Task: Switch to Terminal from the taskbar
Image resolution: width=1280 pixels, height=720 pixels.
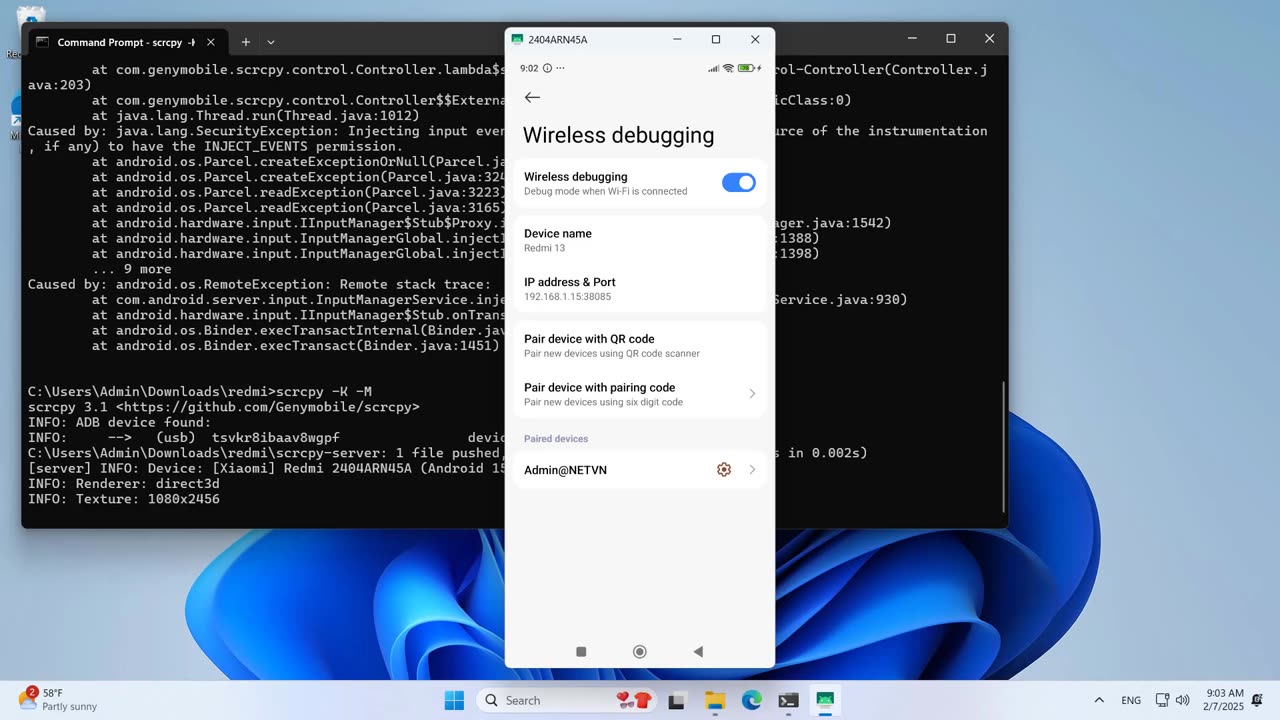Action: pyautogui.click(x=788, y=700)
